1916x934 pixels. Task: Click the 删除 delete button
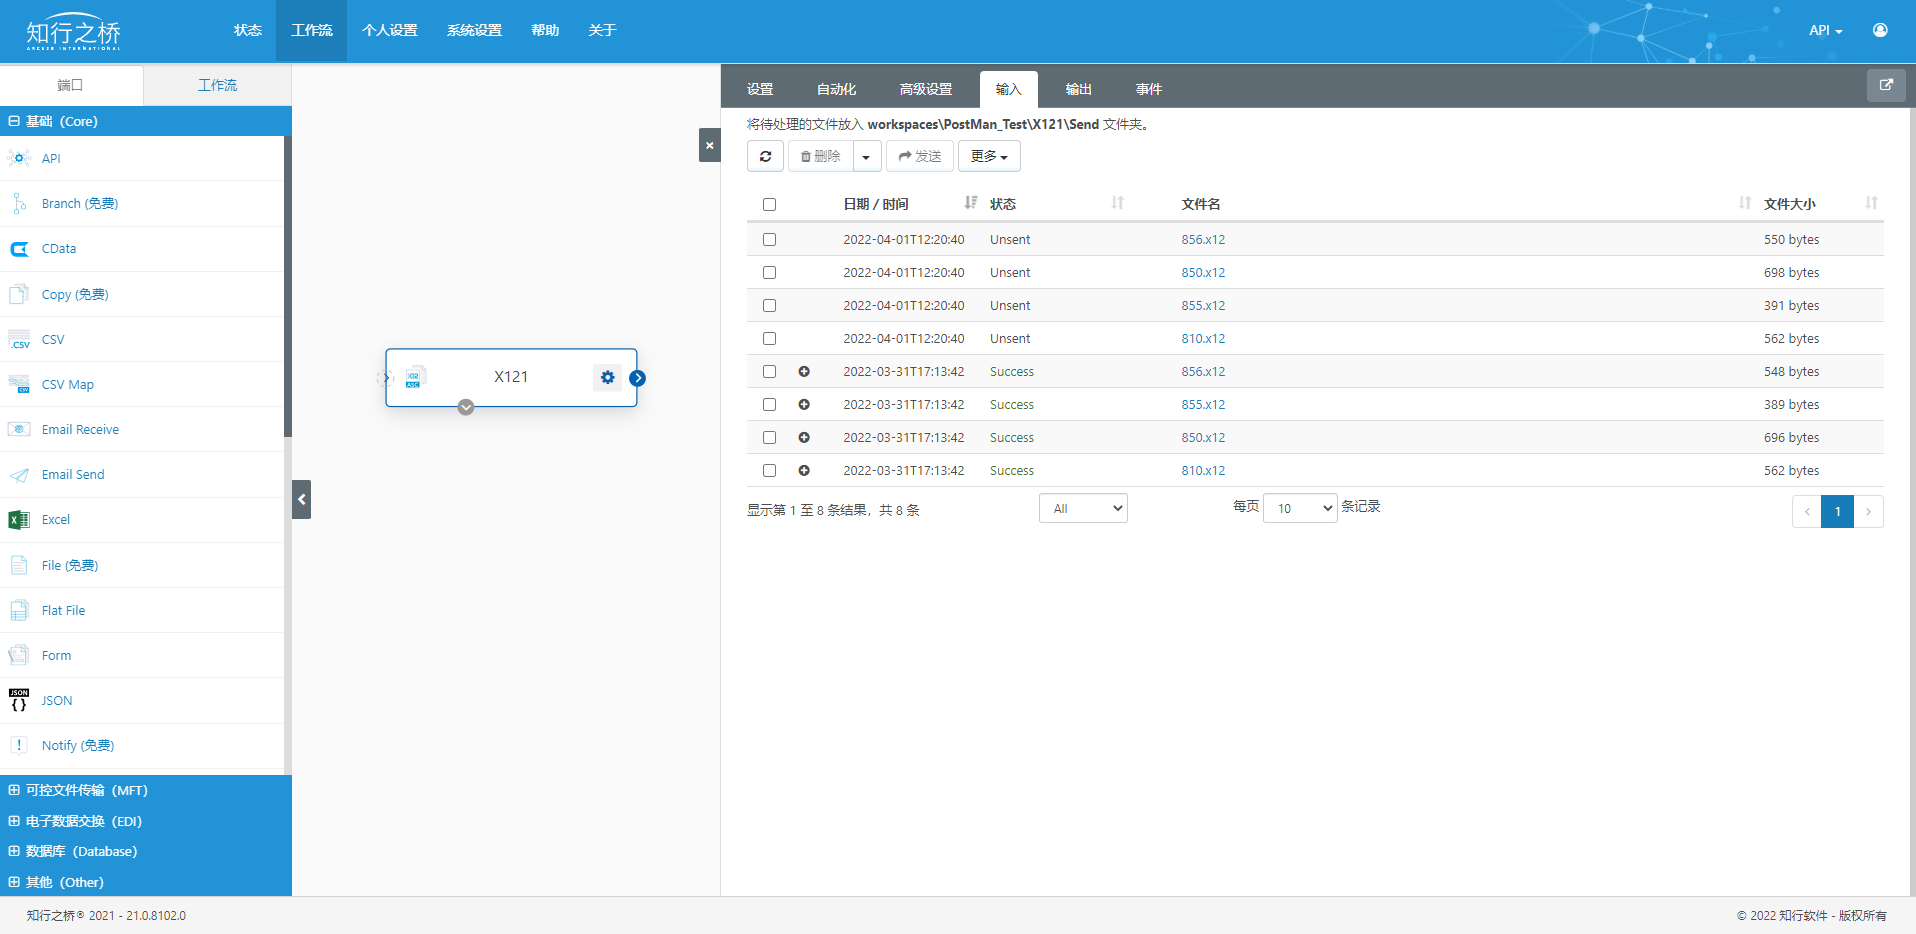pyautogui.click(x=821, y=156)
